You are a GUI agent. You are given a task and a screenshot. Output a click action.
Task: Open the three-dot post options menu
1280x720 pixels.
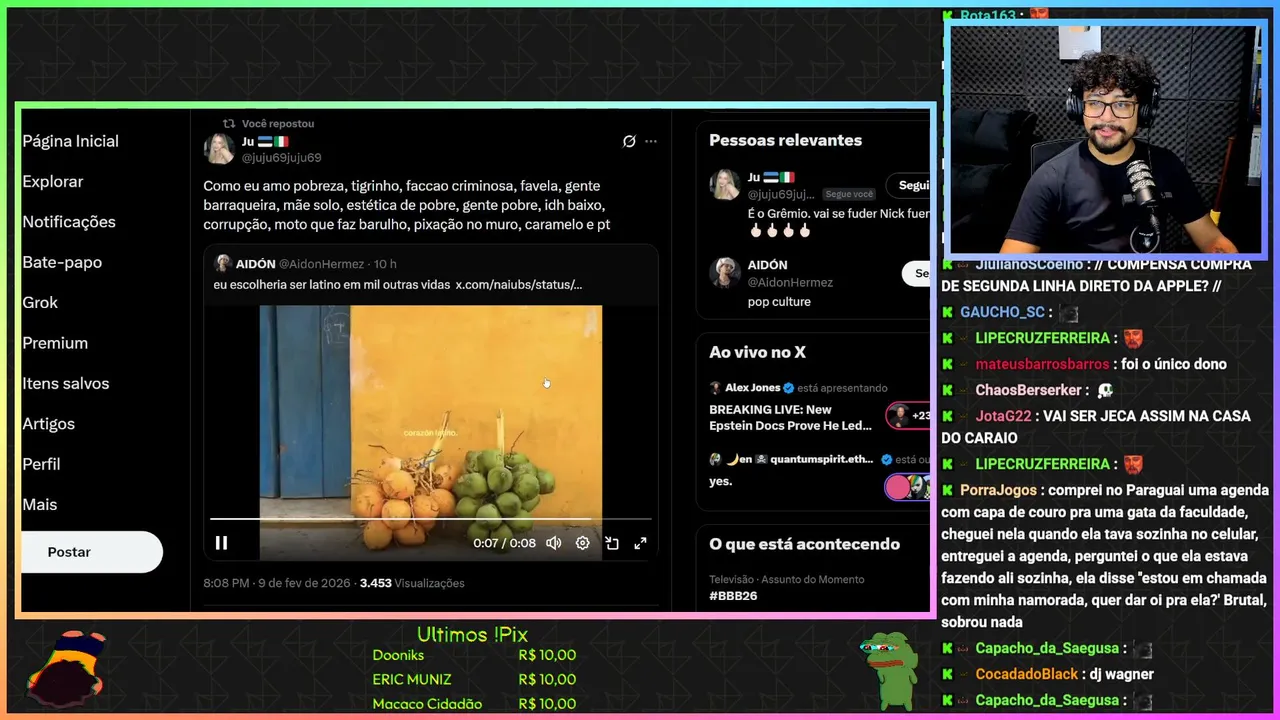[x=651, y=141]
